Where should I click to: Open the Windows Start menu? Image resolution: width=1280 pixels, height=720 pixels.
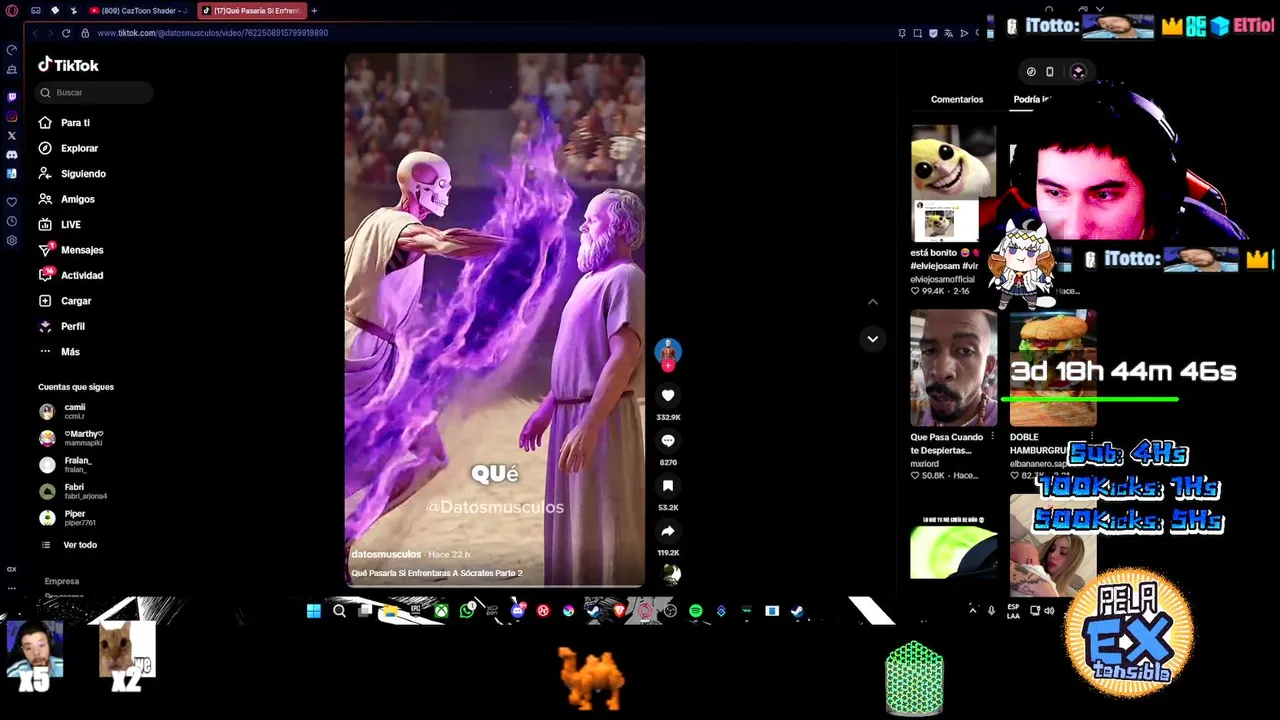pos(314,611)
